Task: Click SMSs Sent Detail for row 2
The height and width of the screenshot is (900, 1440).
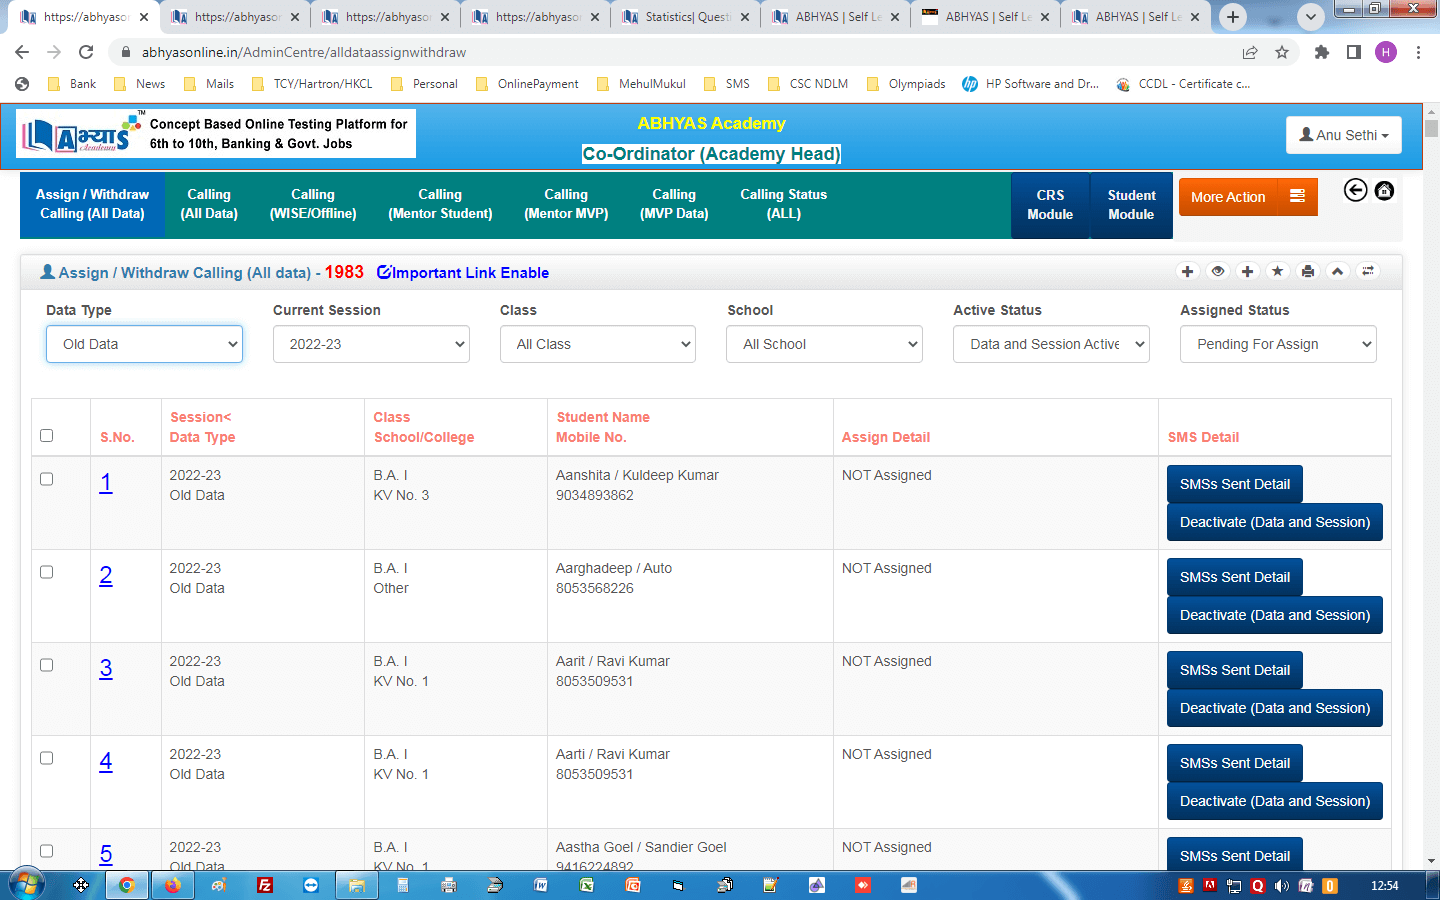Action: click(1234, 577)
